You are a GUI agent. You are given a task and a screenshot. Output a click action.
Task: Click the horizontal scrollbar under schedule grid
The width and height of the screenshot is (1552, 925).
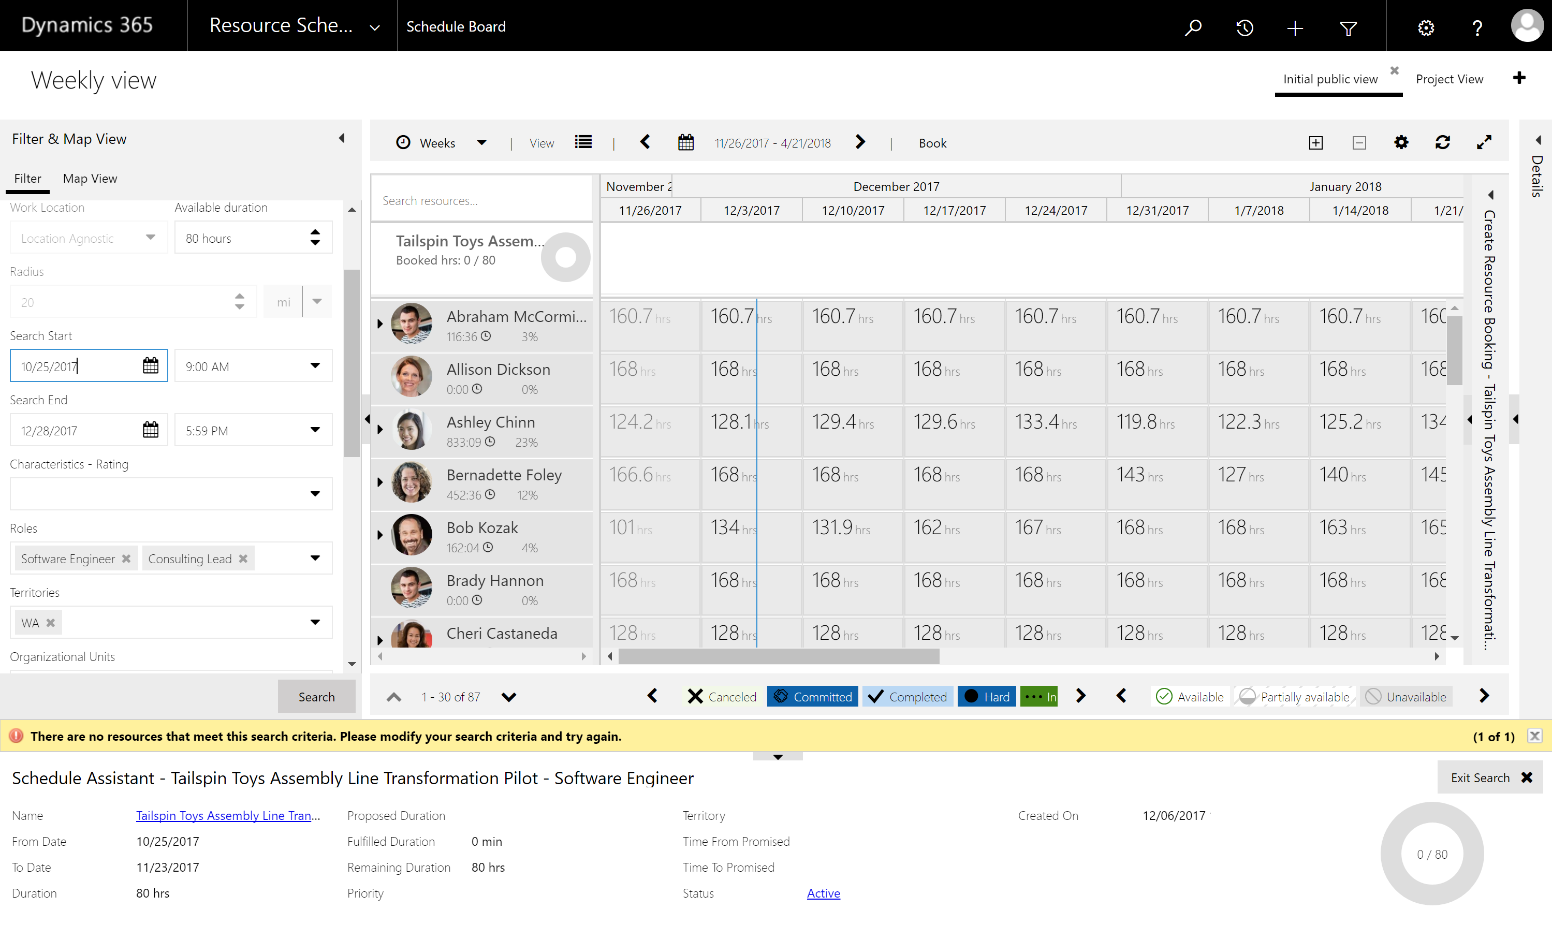click(x=778, y=657)
